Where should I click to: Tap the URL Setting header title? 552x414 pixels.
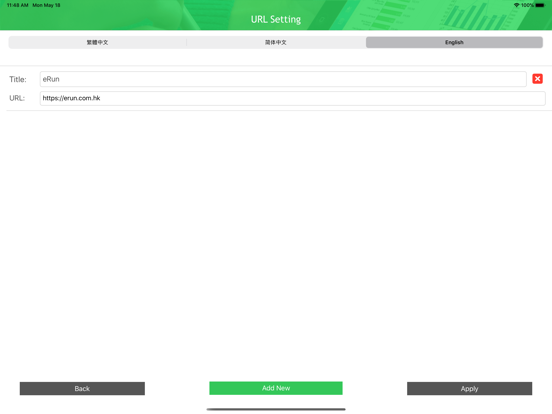click(x=276, y=19)
